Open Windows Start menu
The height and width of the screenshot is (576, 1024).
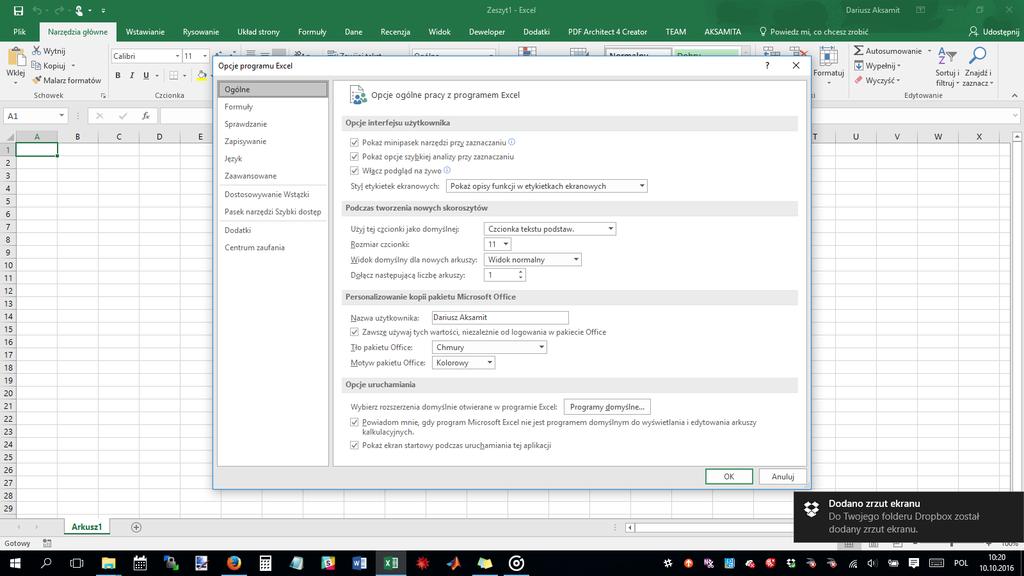coord(14,563)
